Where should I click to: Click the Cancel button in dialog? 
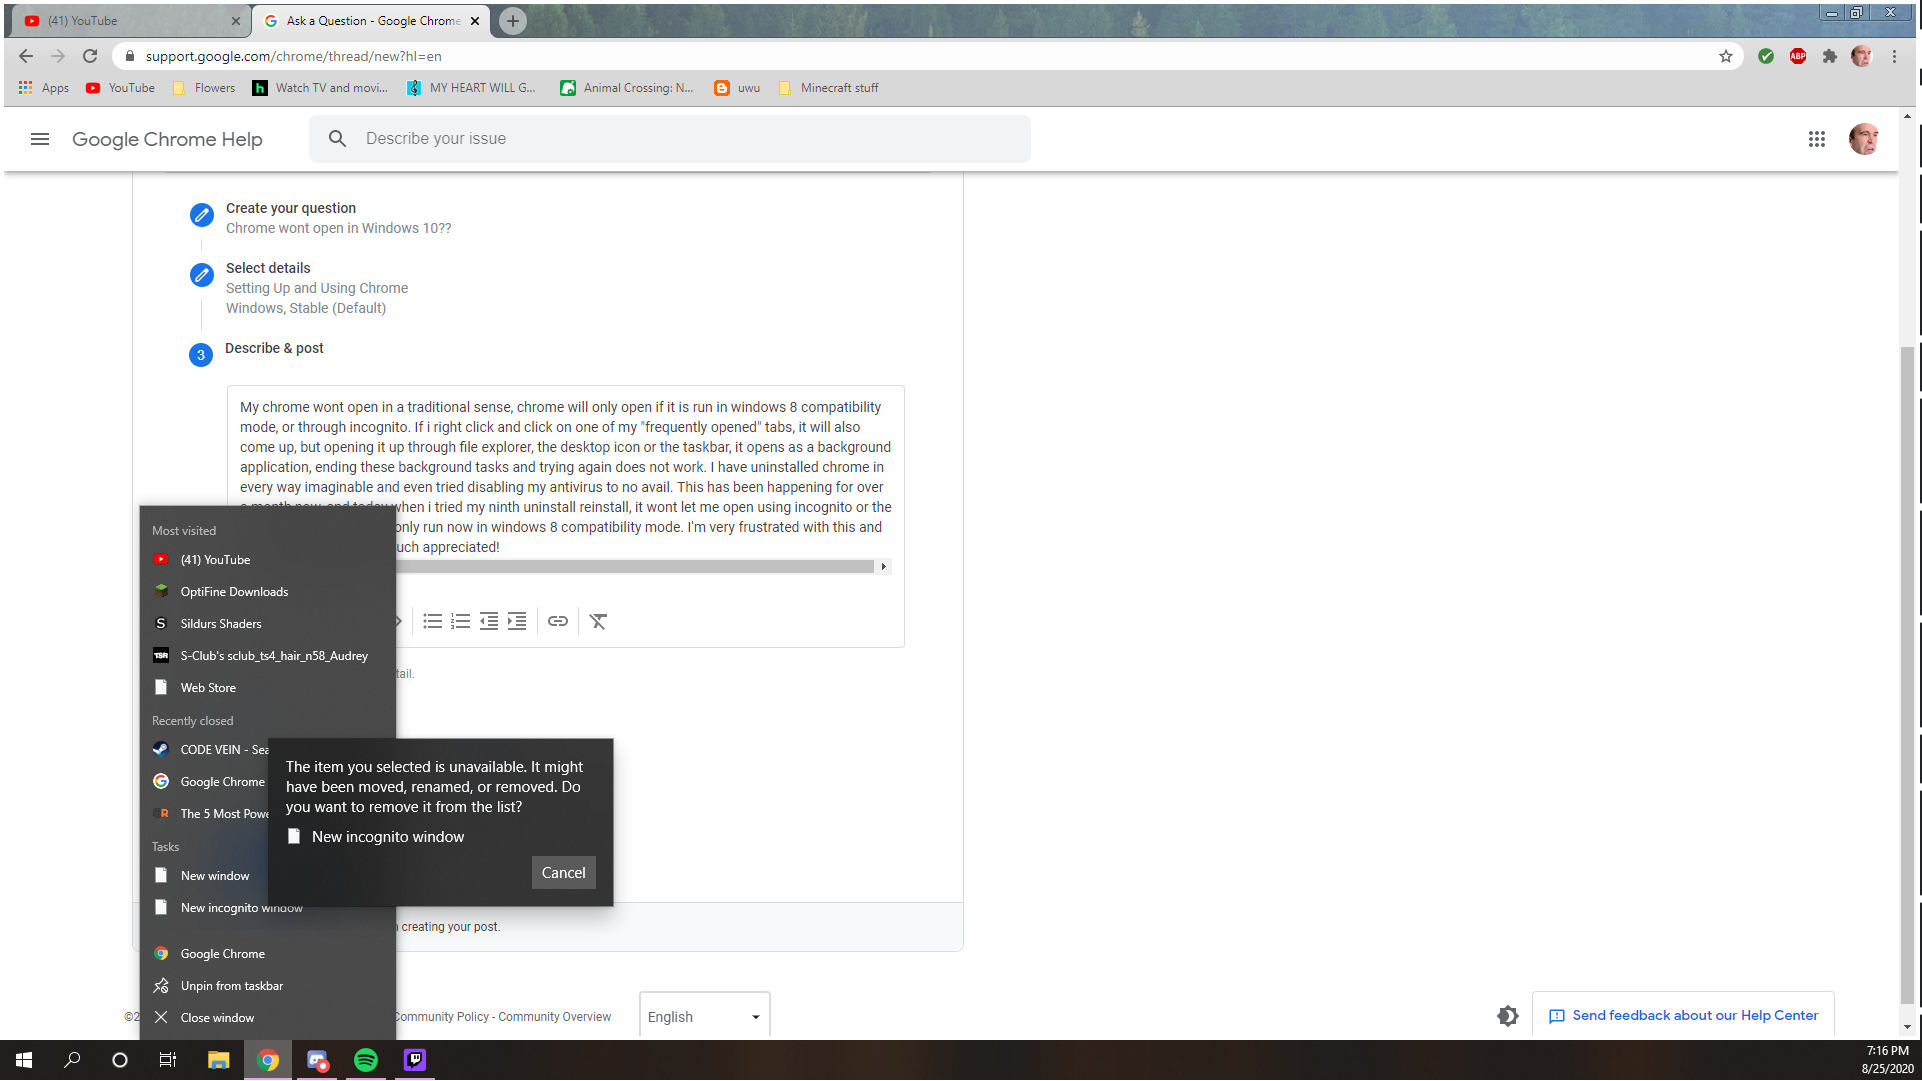[x=564, y=872]
